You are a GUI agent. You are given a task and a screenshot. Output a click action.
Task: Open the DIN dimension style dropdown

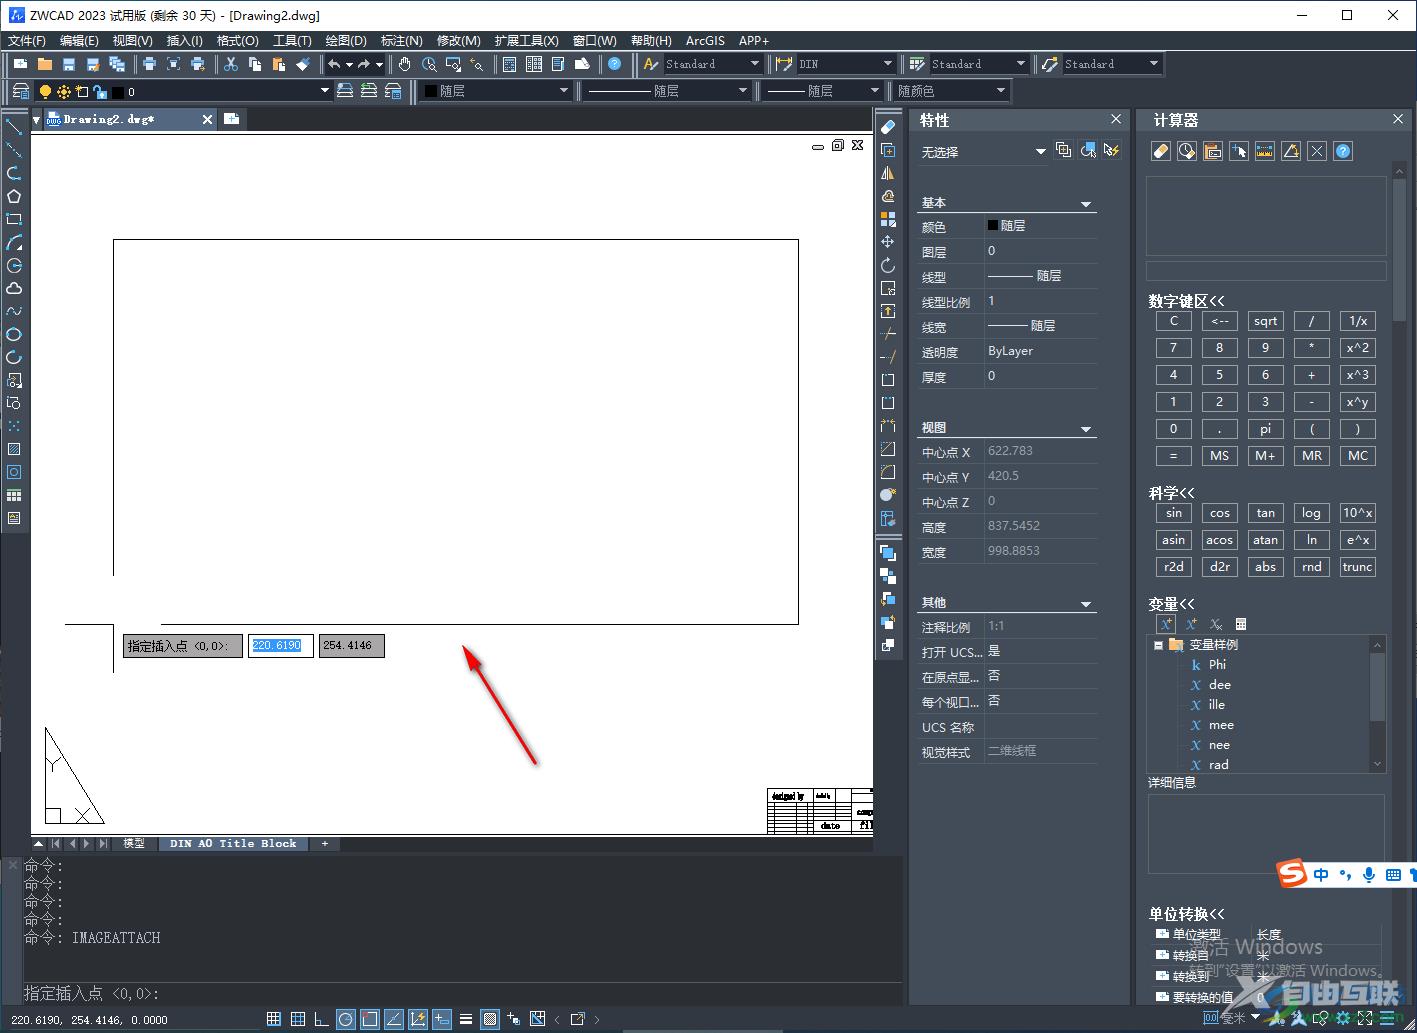888,64
